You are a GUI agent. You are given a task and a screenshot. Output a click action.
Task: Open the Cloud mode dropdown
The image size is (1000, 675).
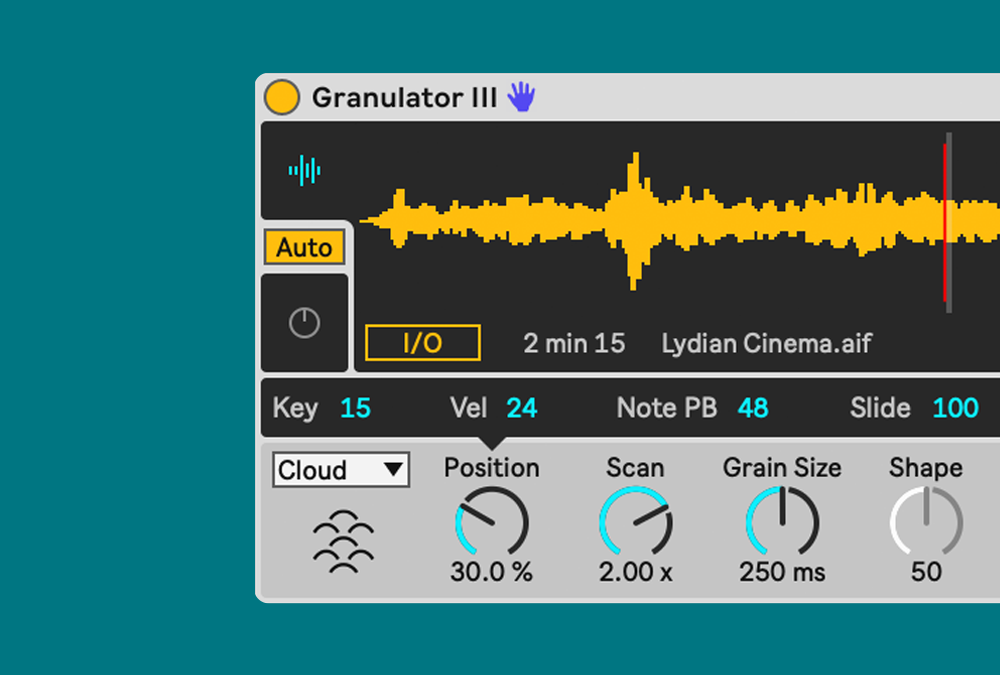[x=340, y=470]
